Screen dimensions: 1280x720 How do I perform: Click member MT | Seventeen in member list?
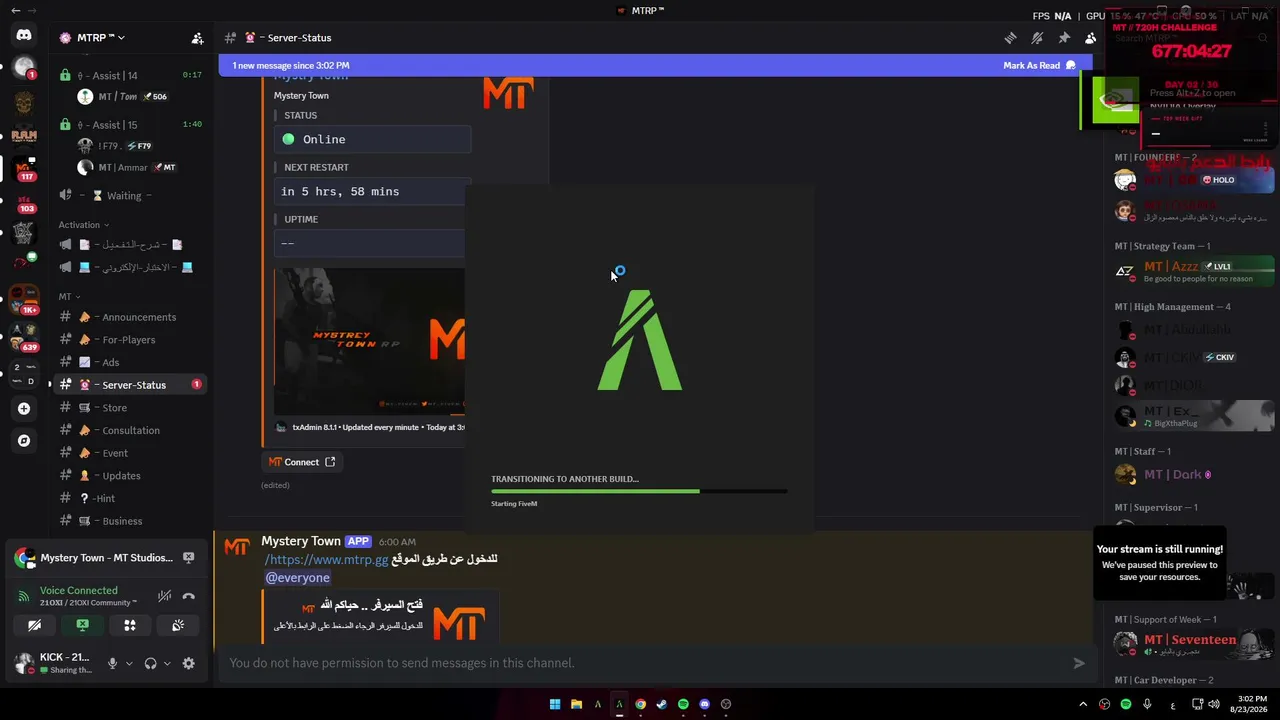coord(1195,643)
